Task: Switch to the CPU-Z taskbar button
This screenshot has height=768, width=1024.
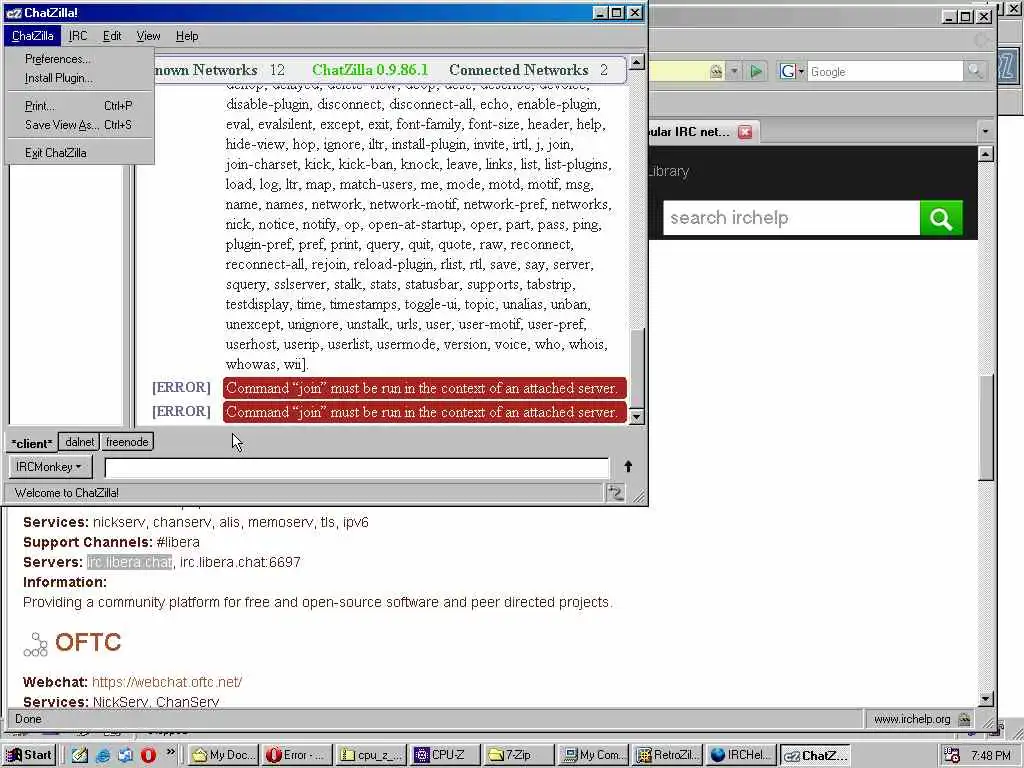Action: (445, 755)
